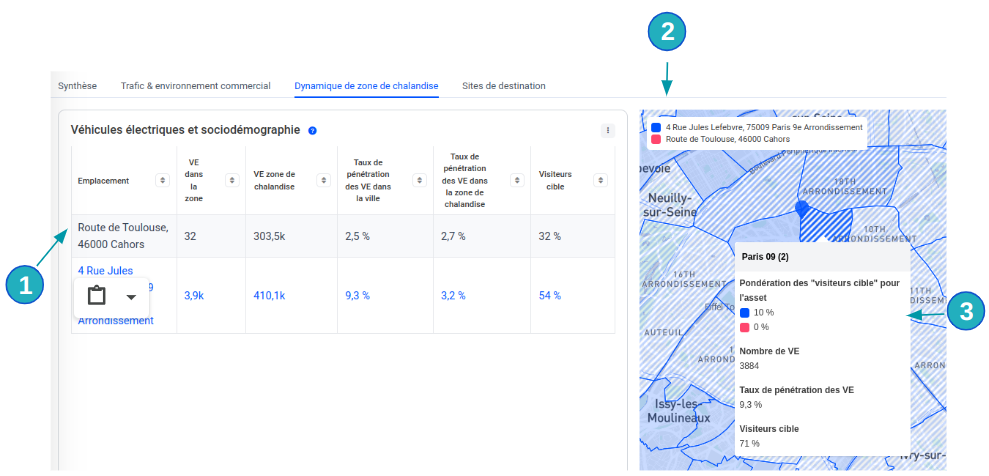
Task: Open the 4 Rue Jules Lefebvre location link
Action: point(105,270)
